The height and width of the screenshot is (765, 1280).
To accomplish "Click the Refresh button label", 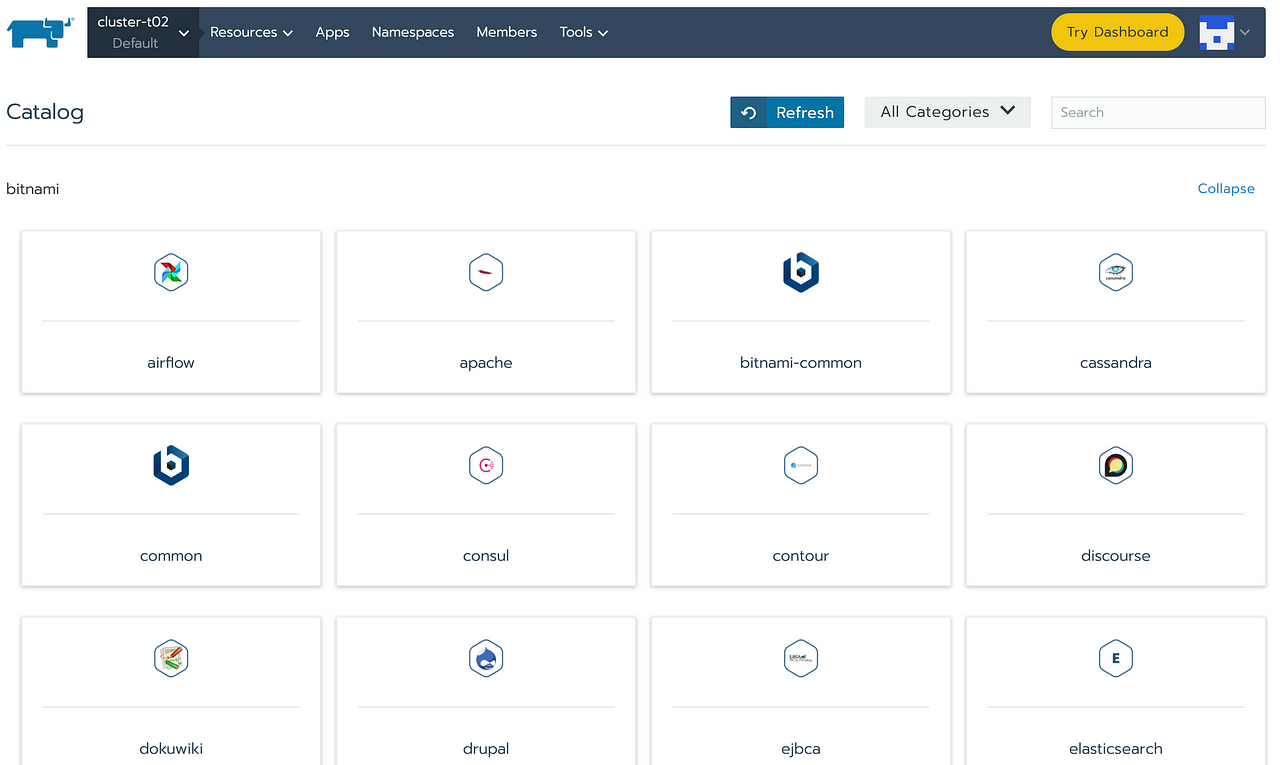I will coord(805,113).
